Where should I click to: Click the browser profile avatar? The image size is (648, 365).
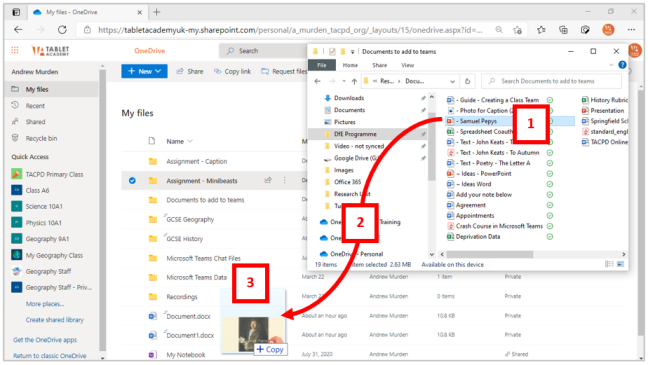pyautogui.click(x=608, y=30)
